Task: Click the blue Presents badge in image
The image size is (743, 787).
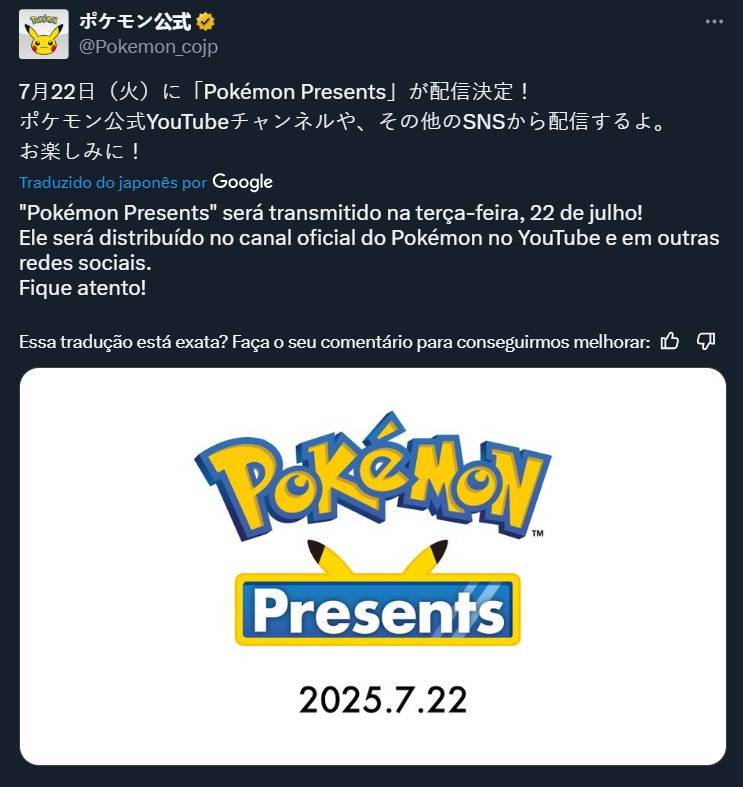Action: (378, 609)
